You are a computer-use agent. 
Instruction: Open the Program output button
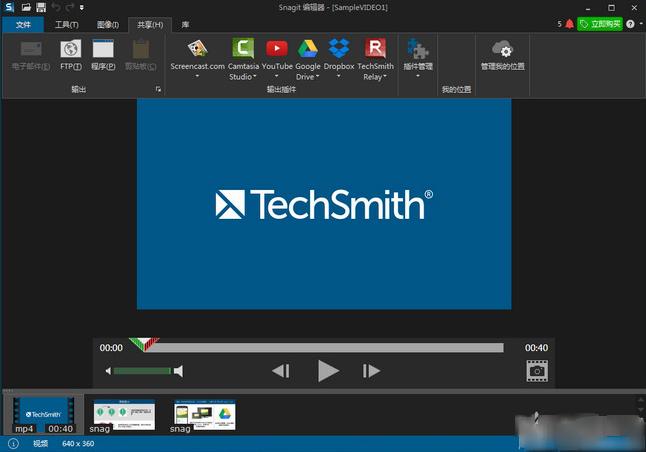(103, 49)
